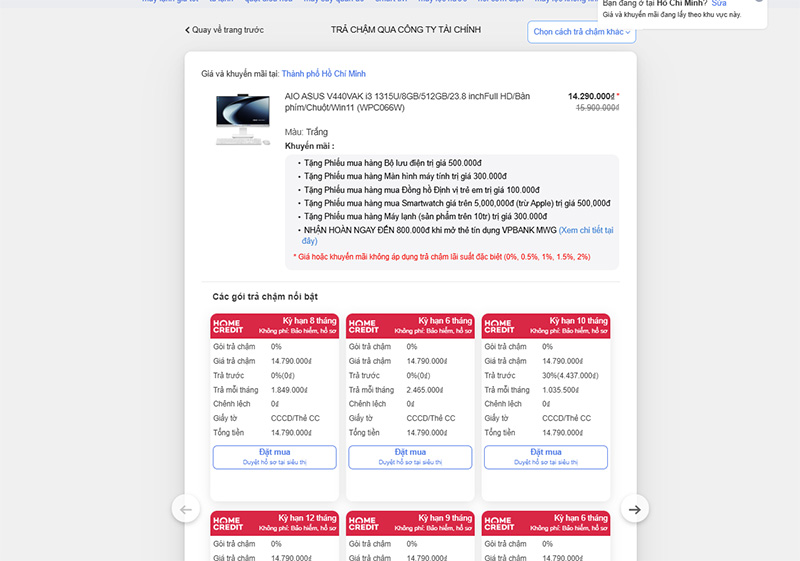The width and height of the screenshot is (800, 561).
Task: Click Home Credit logo on 9 tháng card
Action: 364,524
